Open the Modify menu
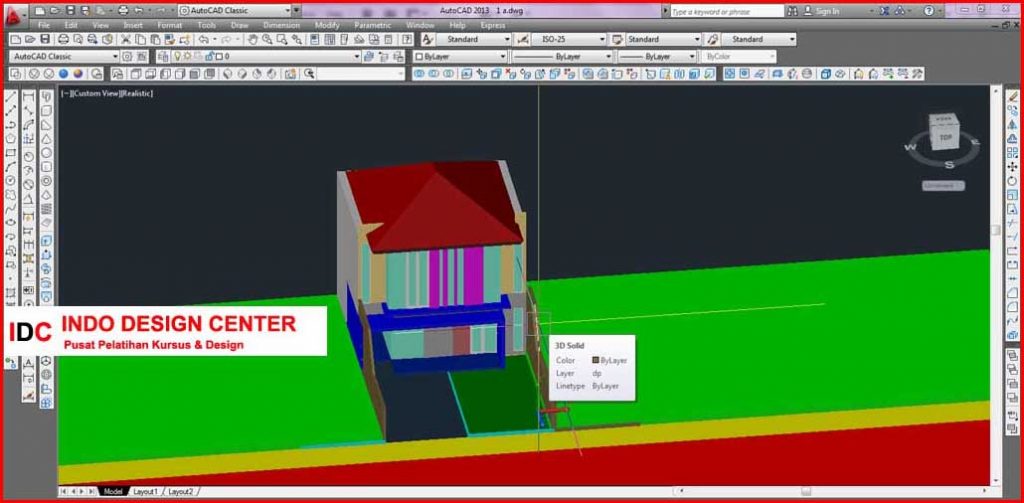1024x503 pixels. pos(327,25)
